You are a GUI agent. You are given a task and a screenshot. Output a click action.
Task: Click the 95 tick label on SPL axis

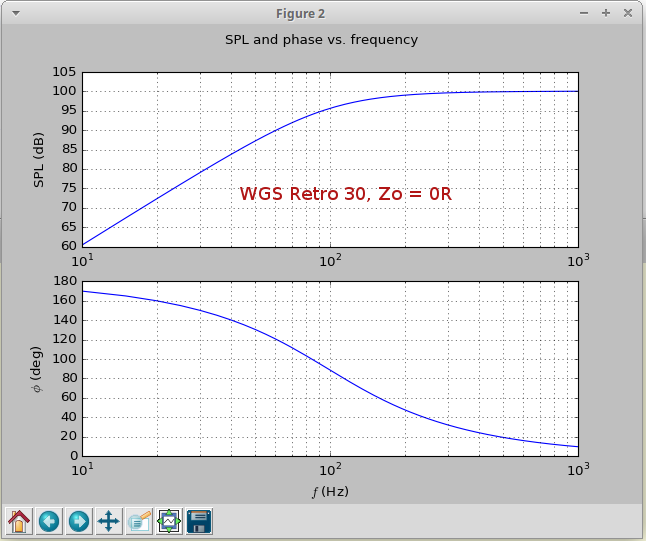pos(69,110)
